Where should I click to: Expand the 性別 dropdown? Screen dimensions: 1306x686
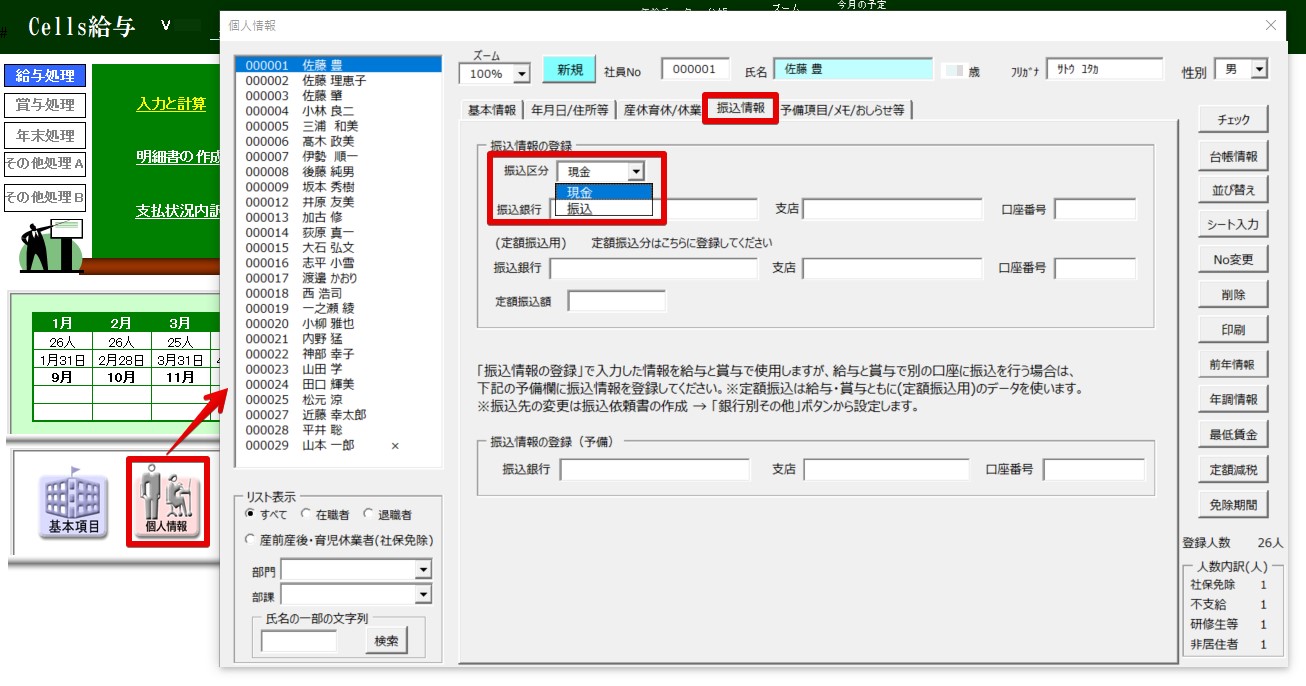click(x=1258, y=69)
